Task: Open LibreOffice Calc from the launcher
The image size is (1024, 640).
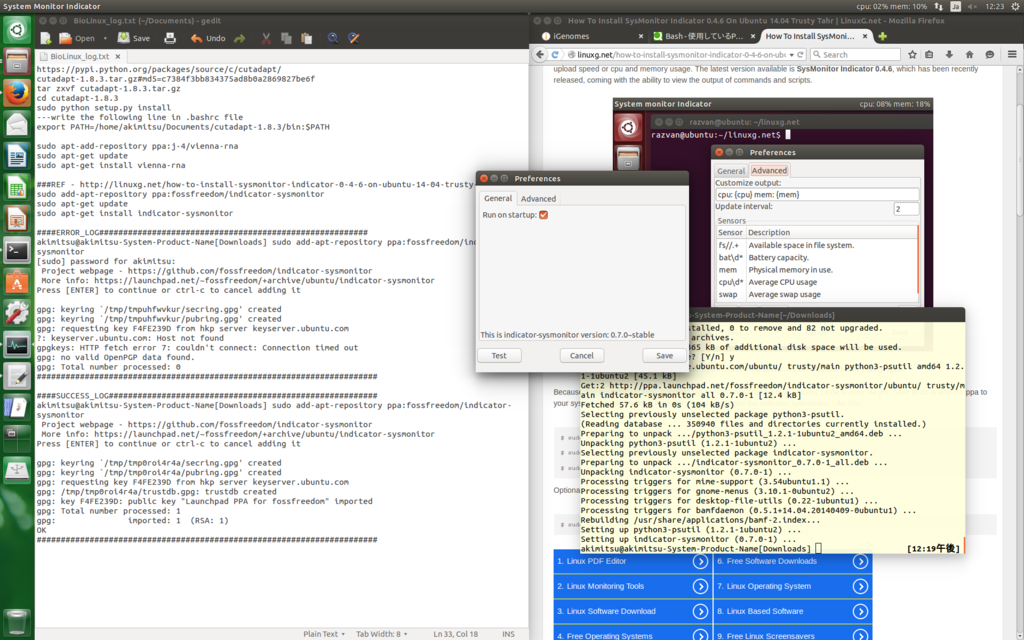Action: 17,188
